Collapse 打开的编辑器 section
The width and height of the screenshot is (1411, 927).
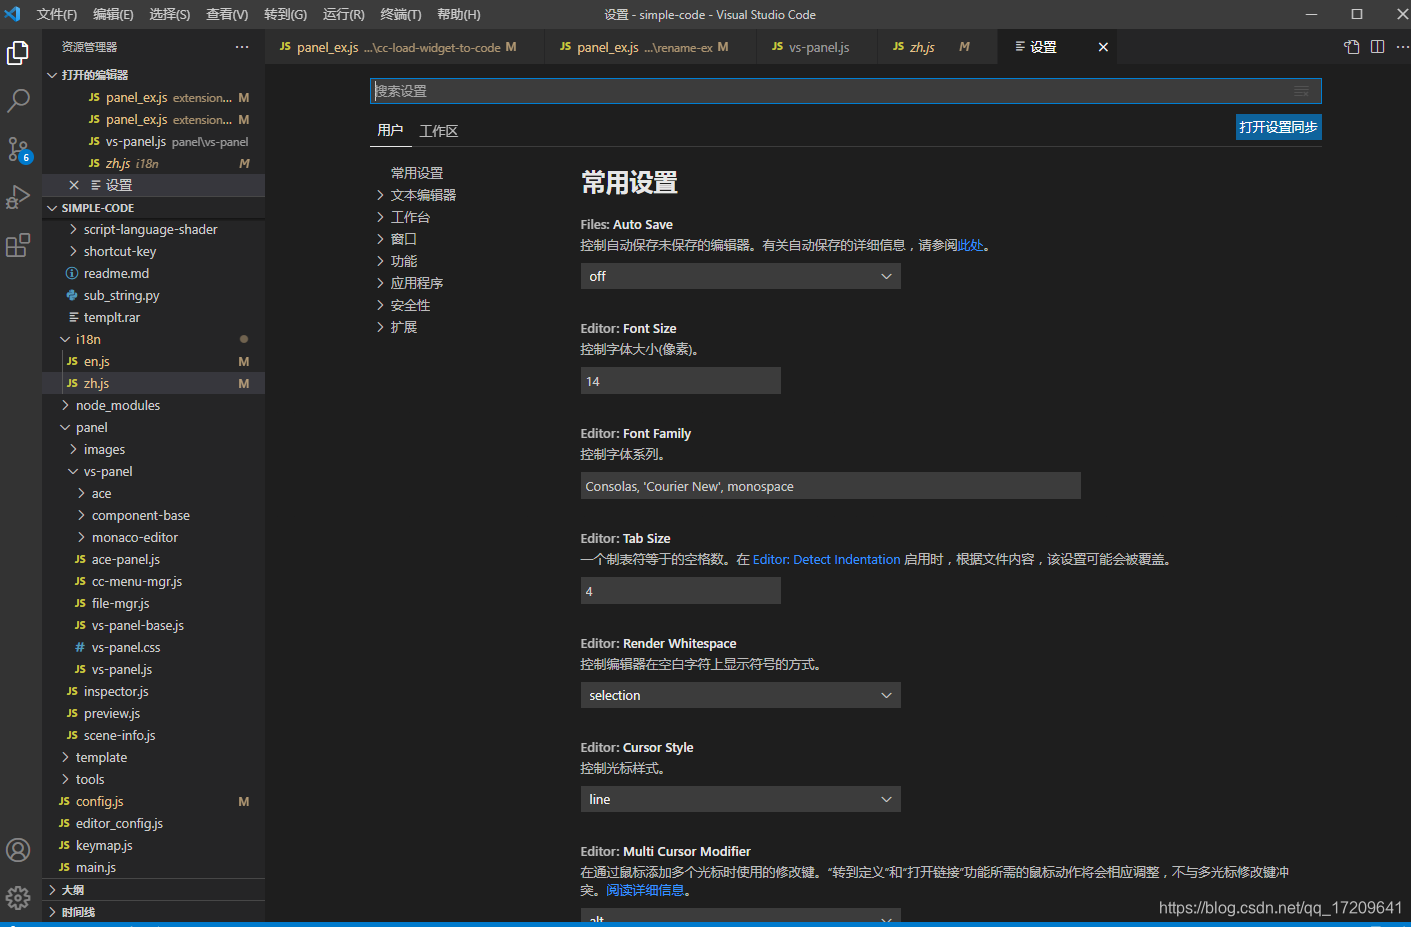(x=153, y=75)
